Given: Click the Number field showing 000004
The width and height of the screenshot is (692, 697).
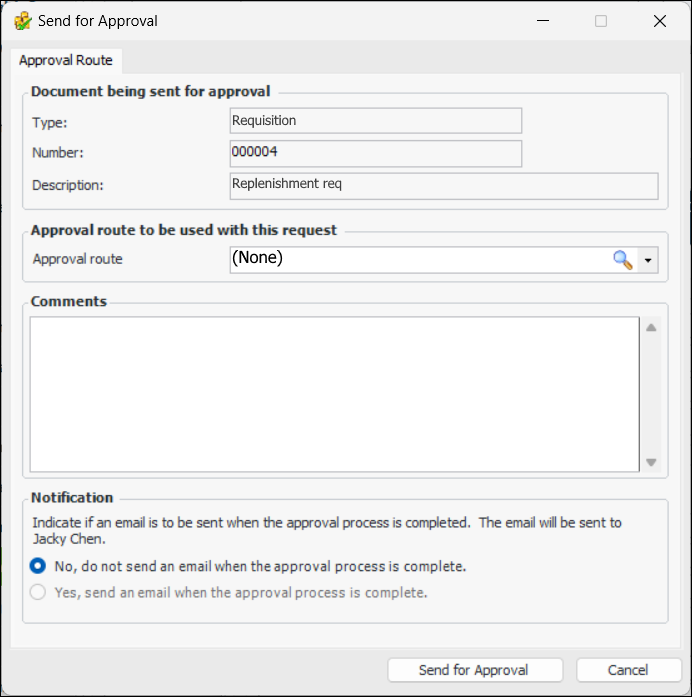Looking at the screenshot, I should 375,153.
